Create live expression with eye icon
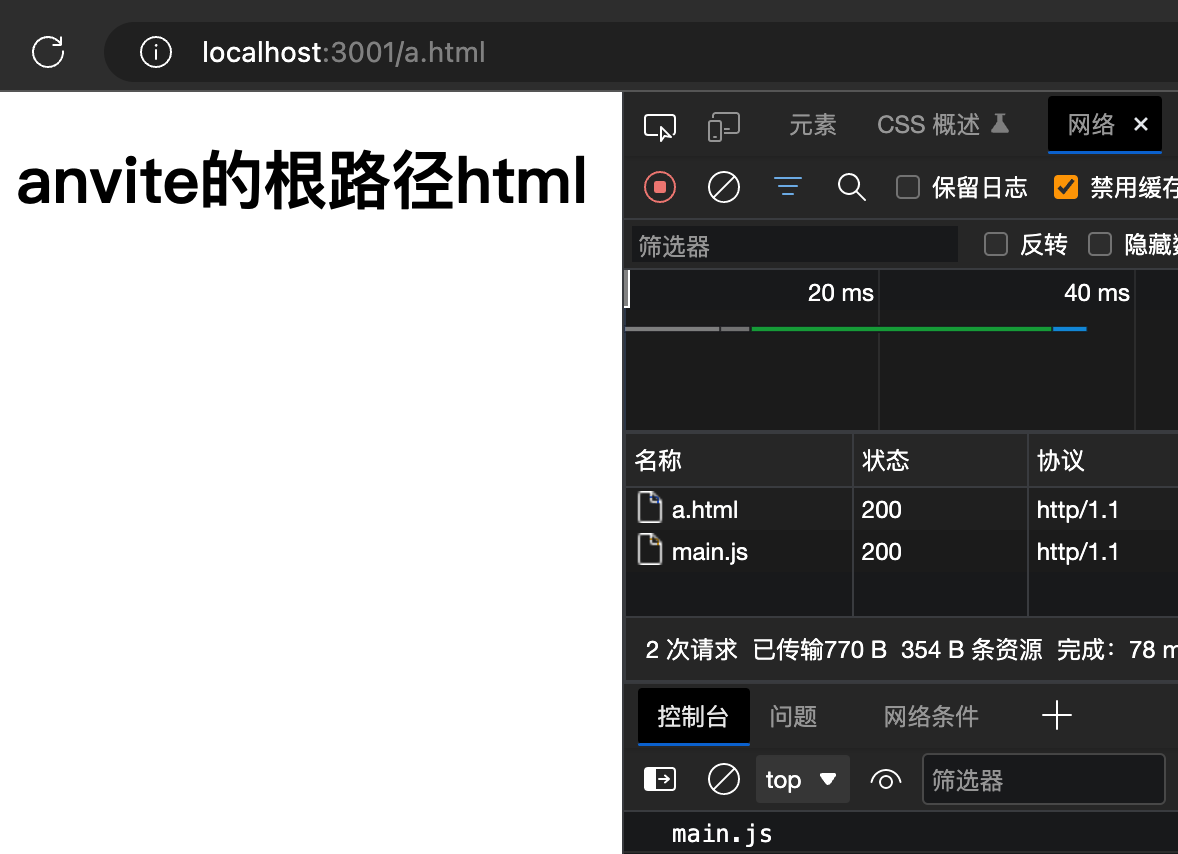Viewport: 1178px width, 854px height. (886, 780)
